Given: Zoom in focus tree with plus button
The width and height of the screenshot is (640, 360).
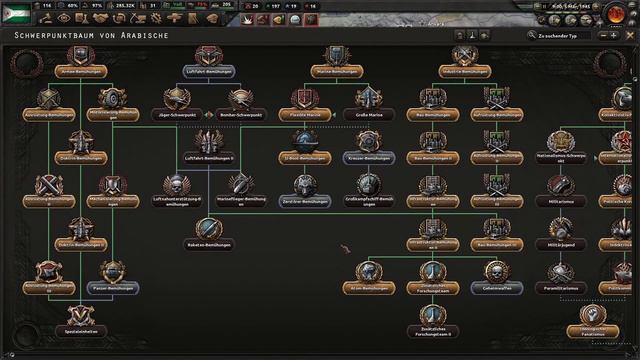Looking at the screenshot, I should [x=613, y=36].
